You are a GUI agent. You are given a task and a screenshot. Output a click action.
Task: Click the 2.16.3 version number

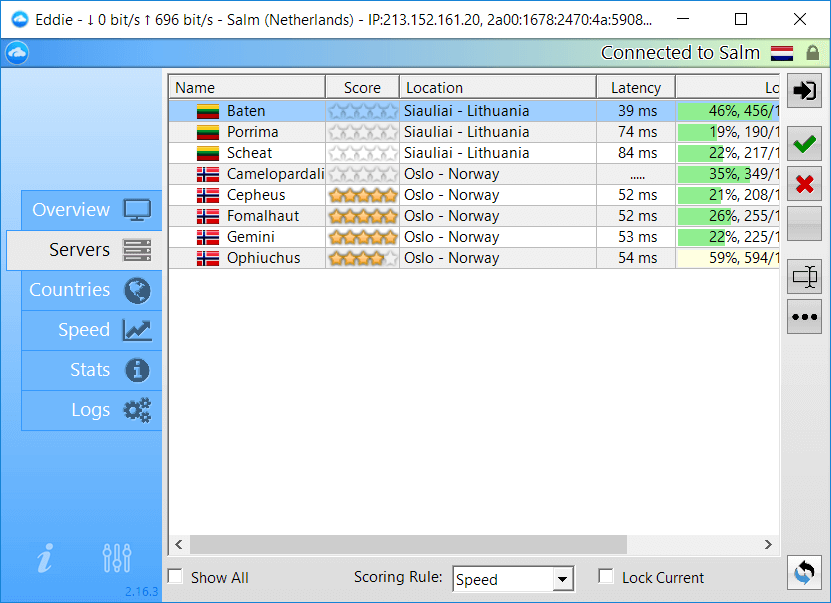point(142,591)
